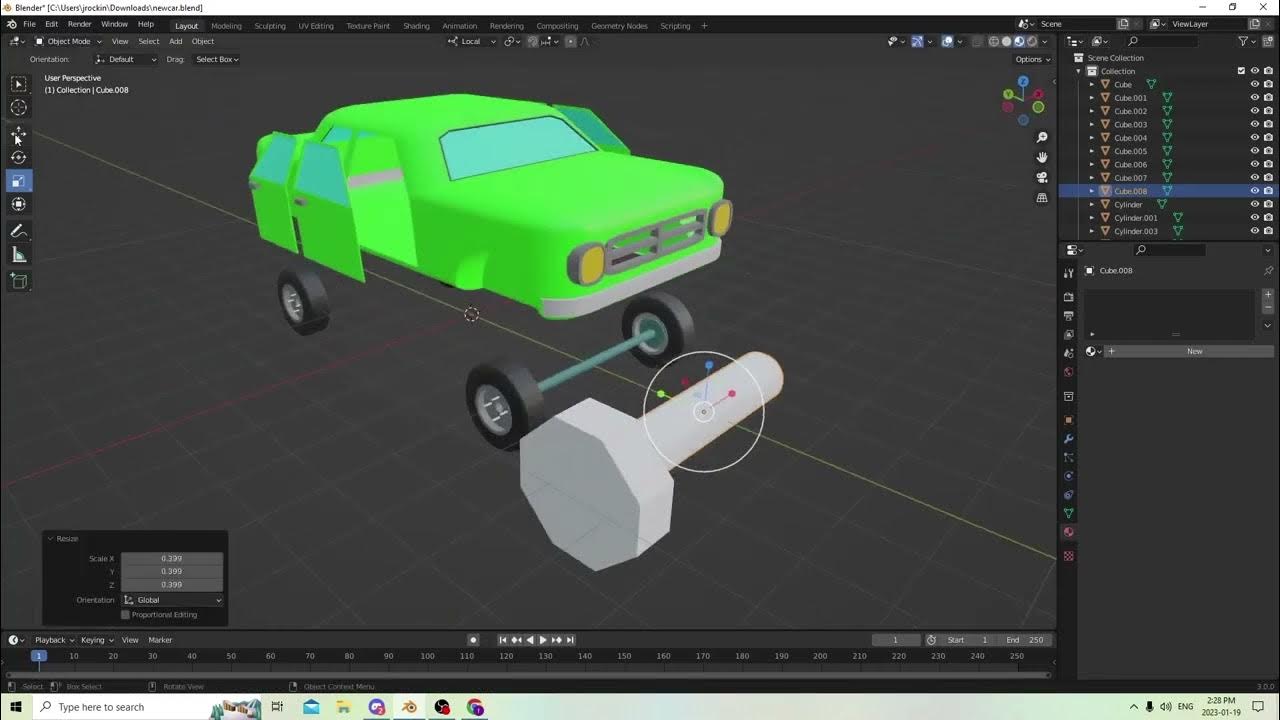Select the Annotate tool
Image resolution: width=1280 pixels, height=720 pixels.
point(19,231)
